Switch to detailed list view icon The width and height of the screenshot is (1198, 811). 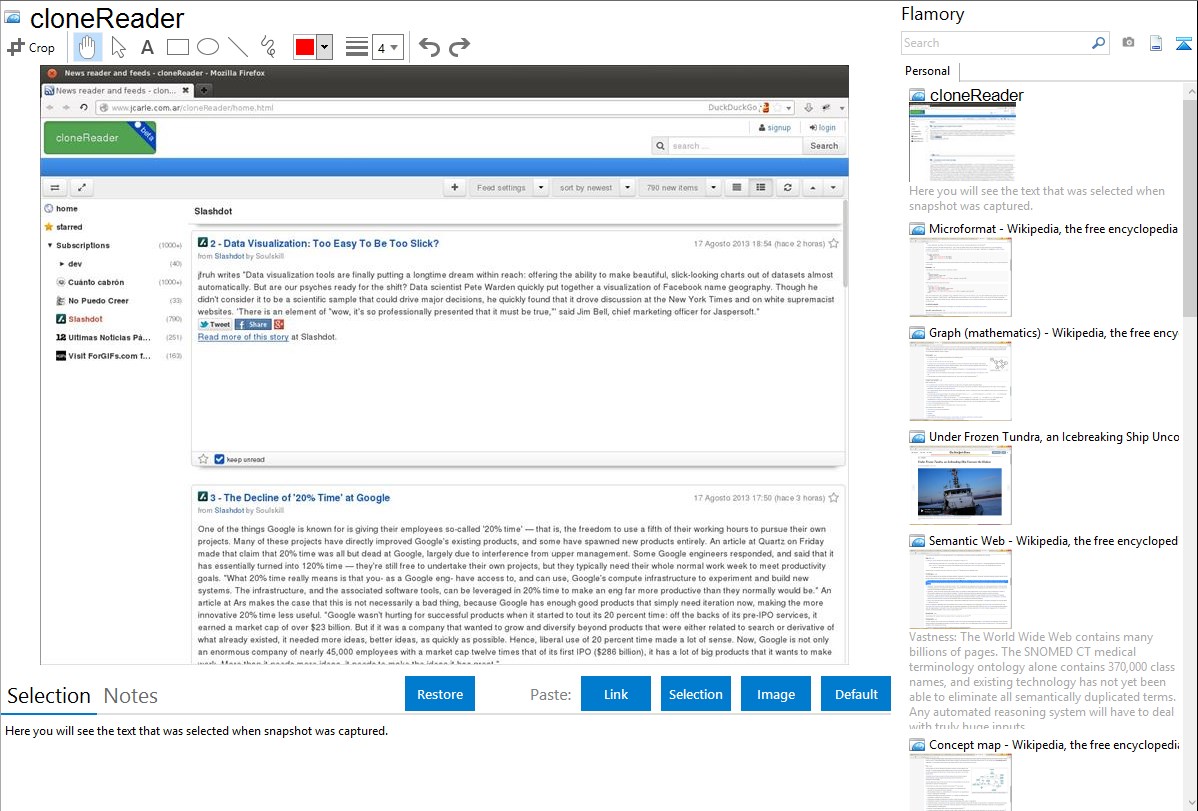(x=760, y=187)
